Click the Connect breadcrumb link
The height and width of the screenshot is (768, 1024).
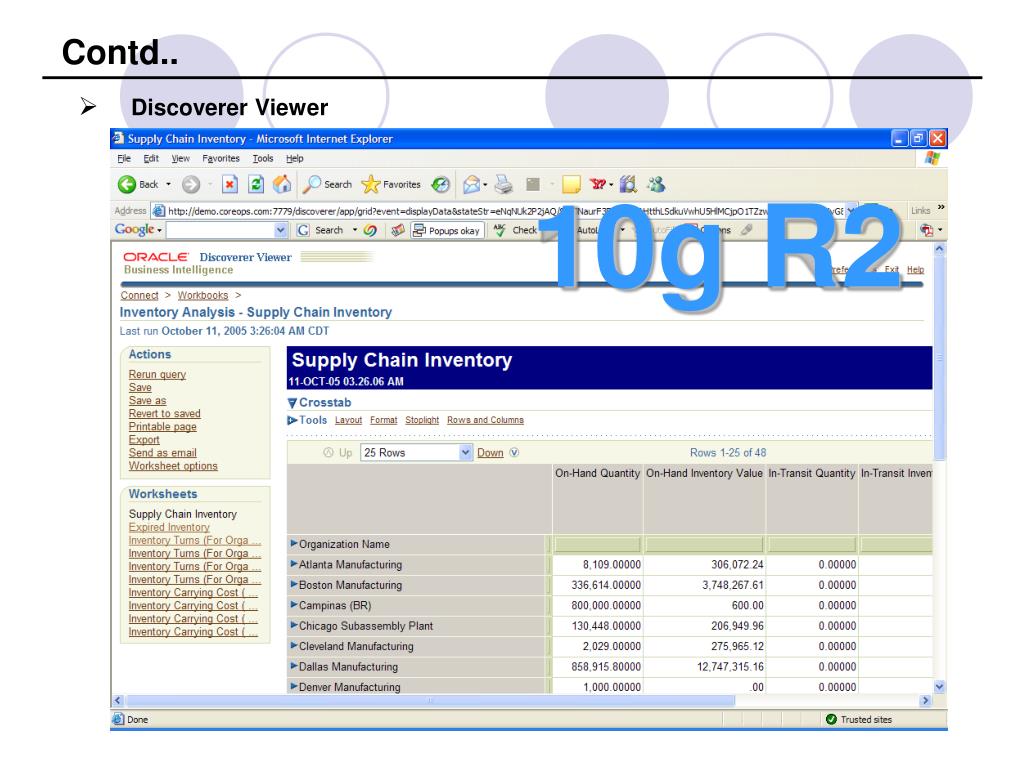[x=139, y=296]
